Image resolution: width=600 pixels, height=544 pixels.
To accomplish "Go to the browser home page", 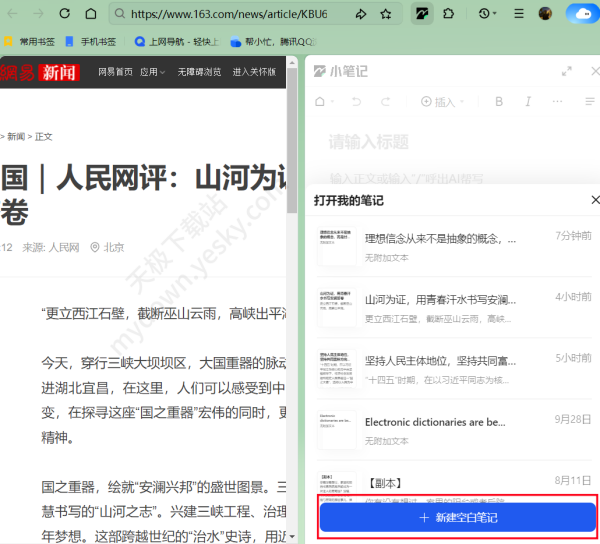I will [91, 14].
